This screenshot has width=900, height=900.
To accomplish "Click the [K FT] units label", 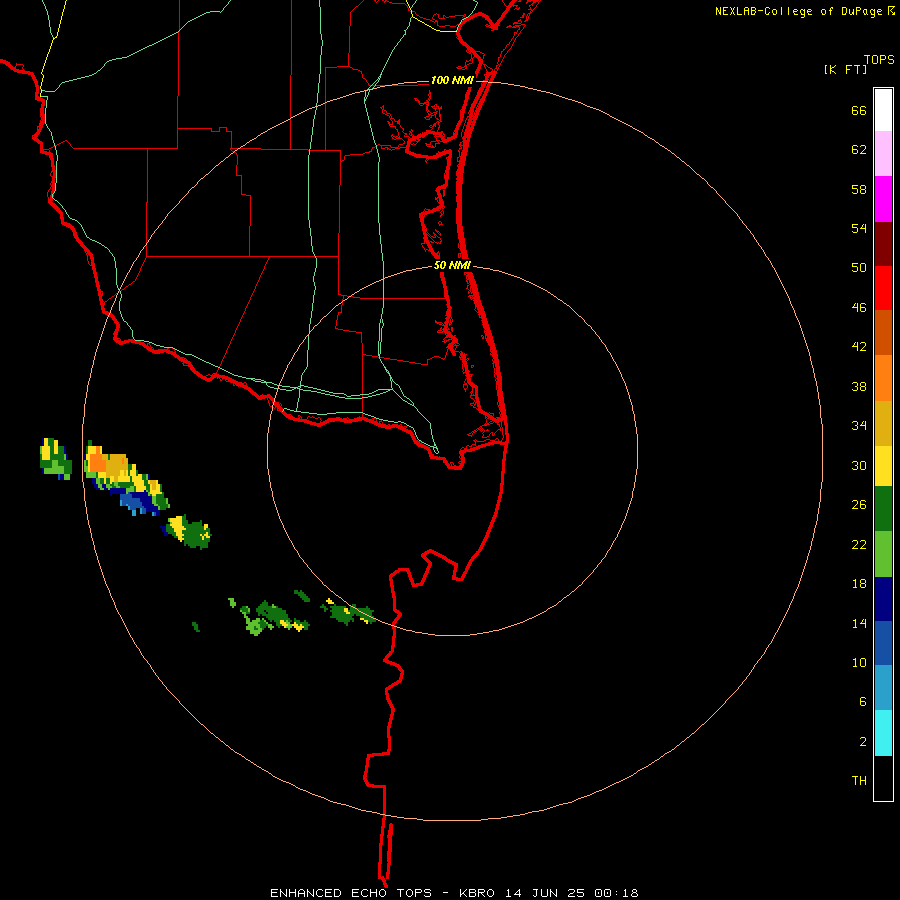I will (845, 69).
